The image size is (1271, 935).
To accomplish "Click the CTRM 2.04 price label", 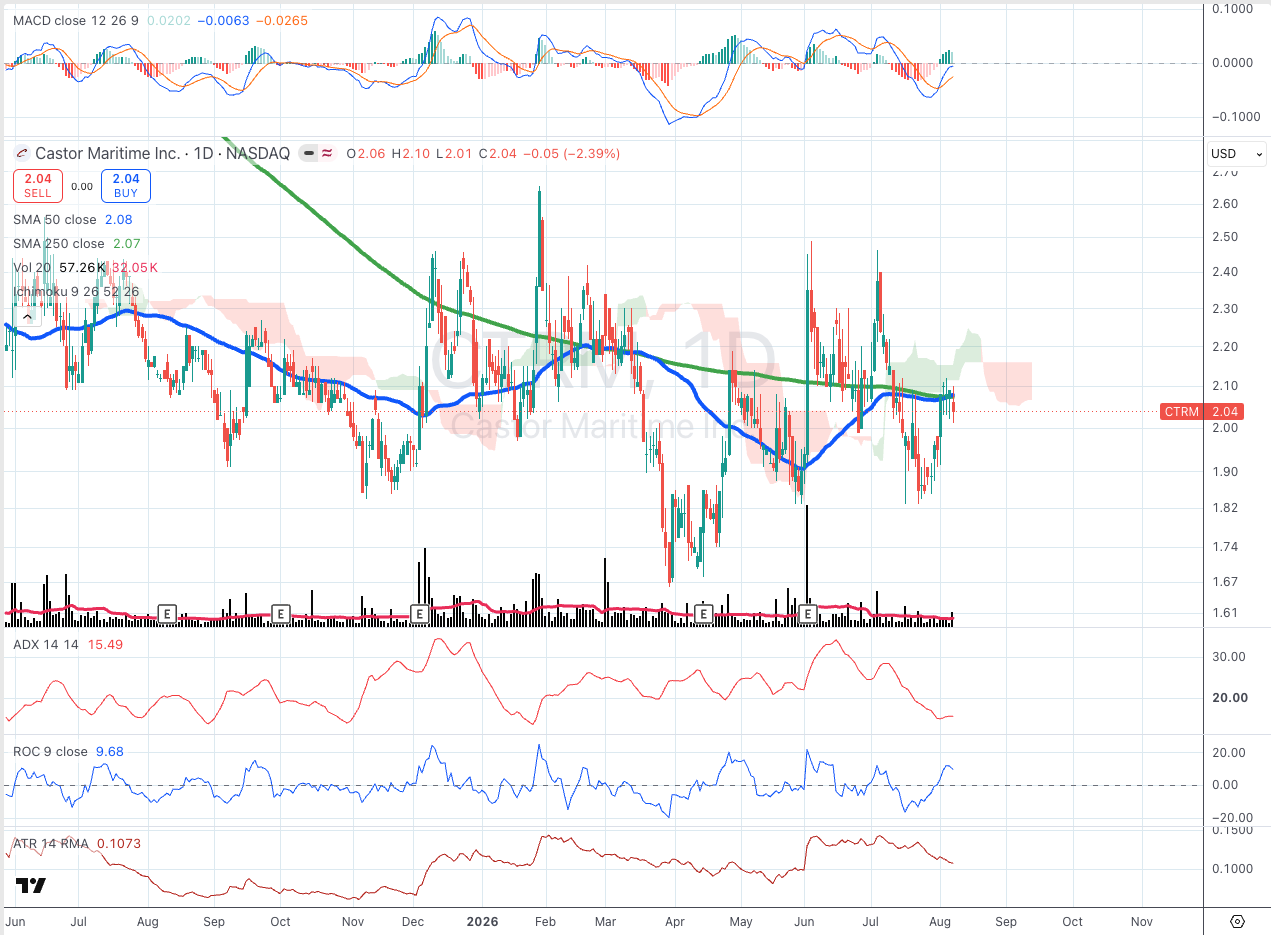I will click(1200, 411).
